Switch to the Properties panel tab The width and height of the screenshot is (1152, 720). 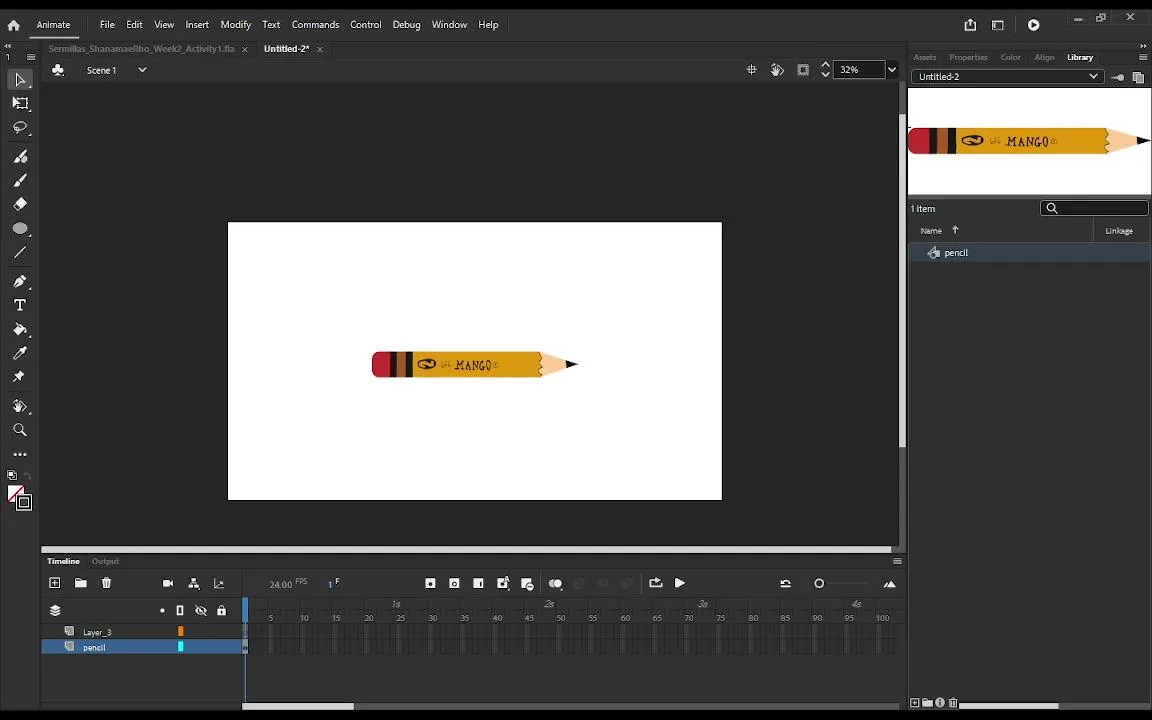point(968,57)
